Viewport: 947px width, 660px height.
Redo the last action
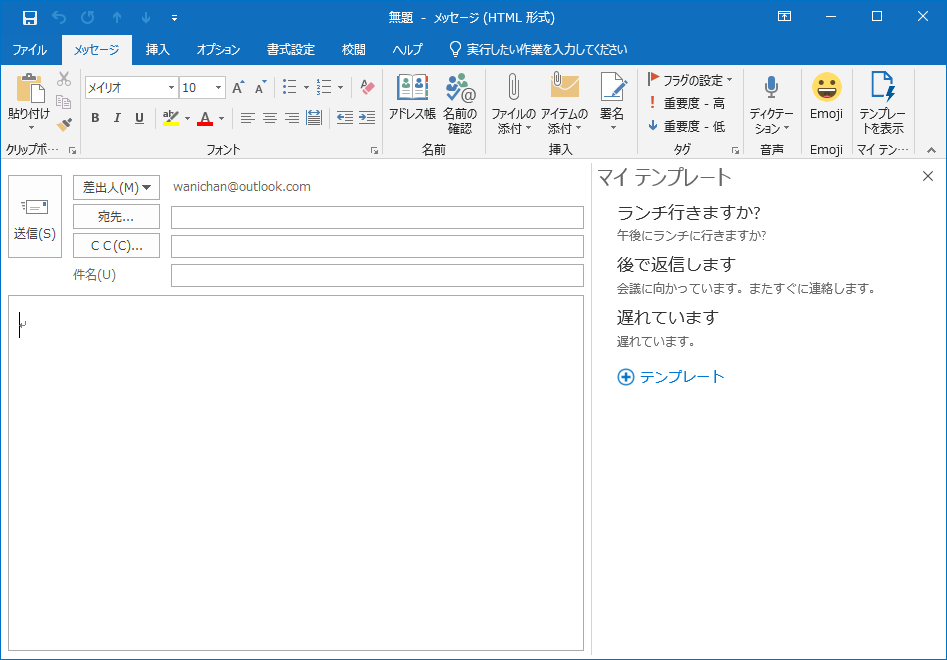click(88, 18)
